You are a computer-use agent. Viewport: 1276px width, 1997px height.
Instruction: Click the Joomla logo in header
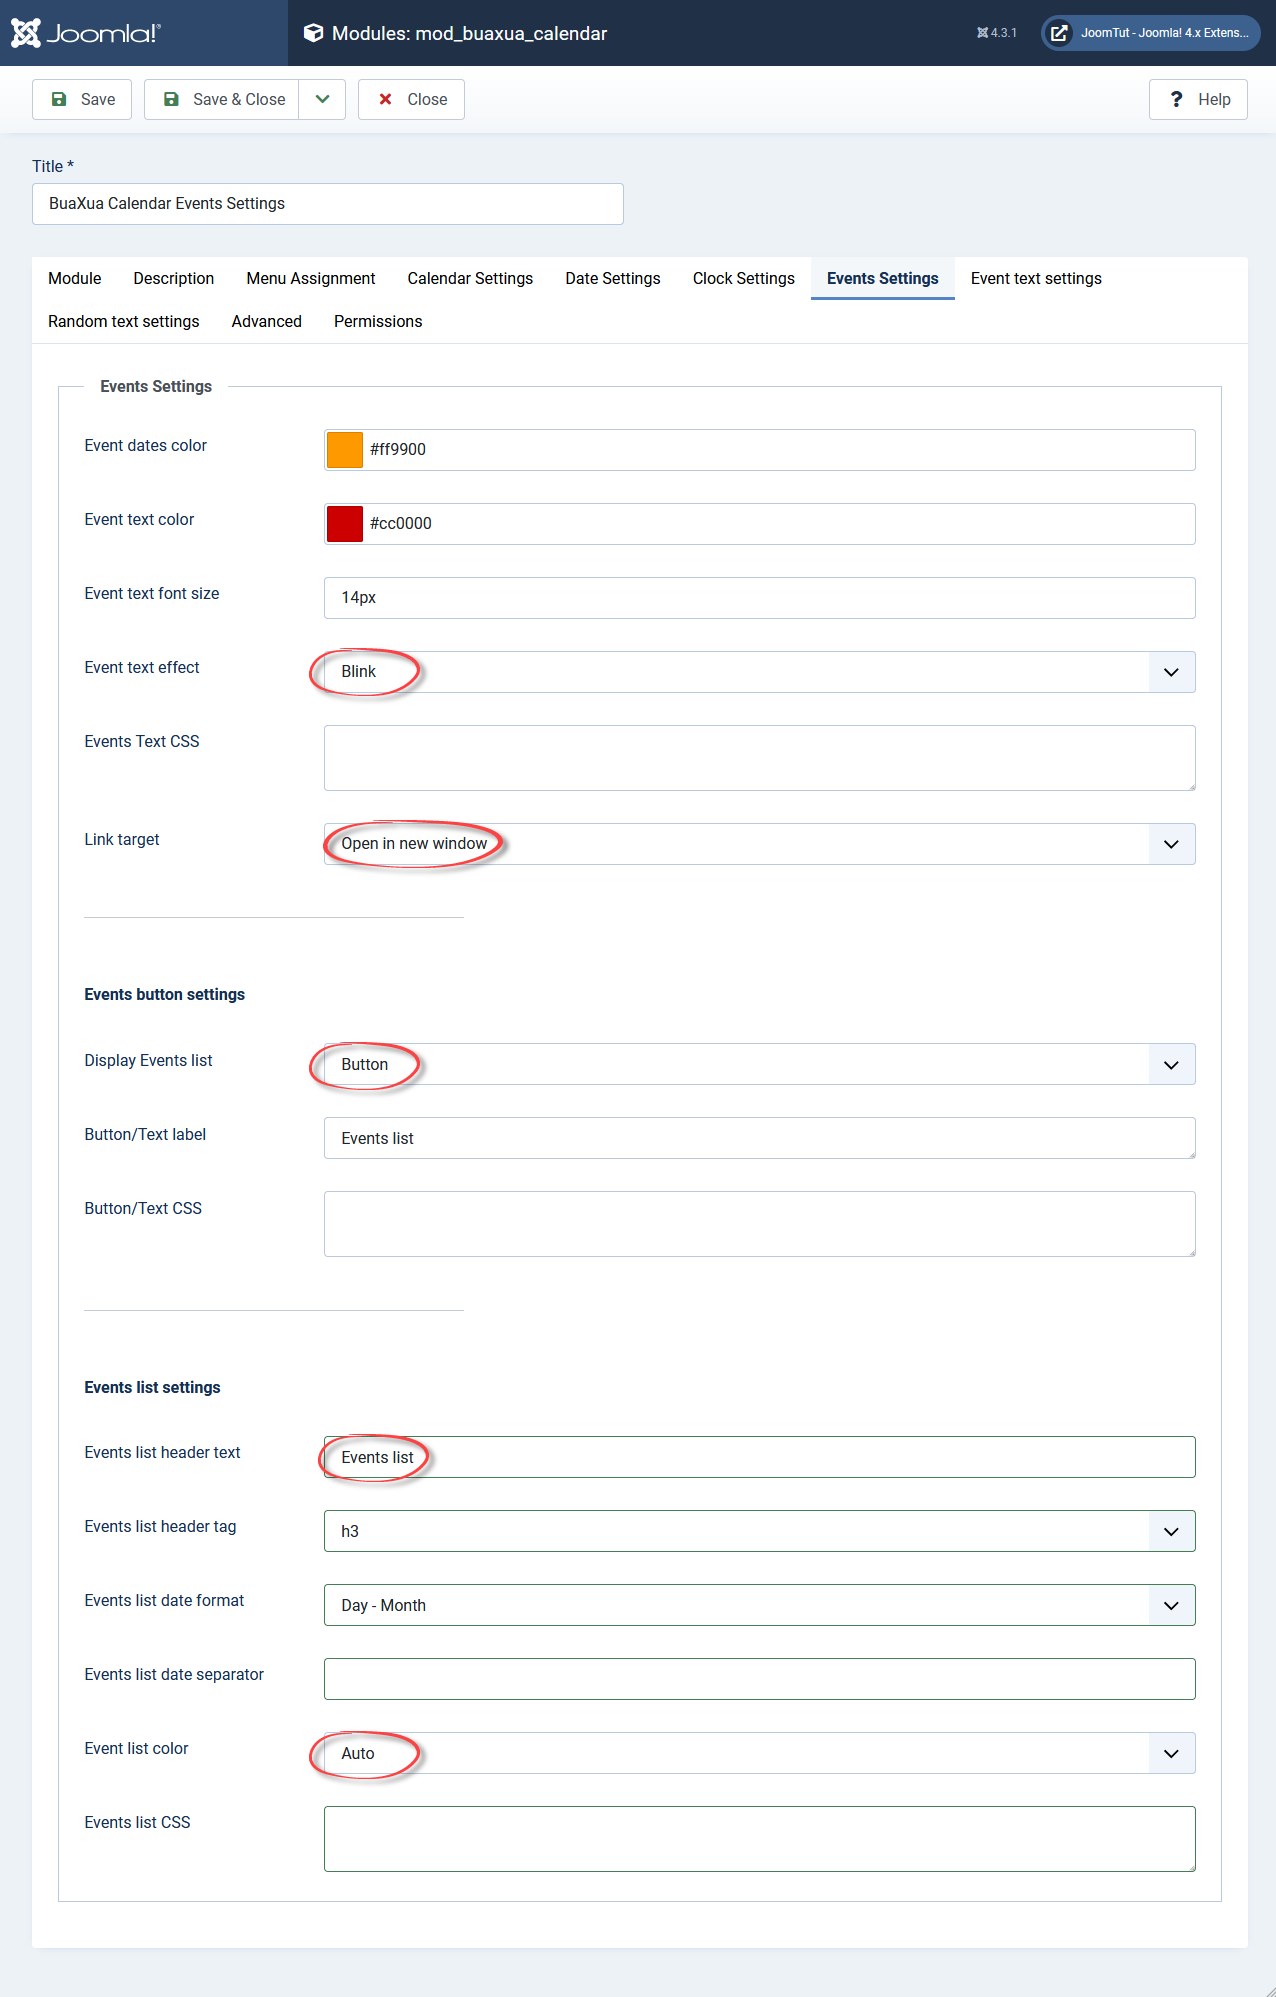coord(85,33)
